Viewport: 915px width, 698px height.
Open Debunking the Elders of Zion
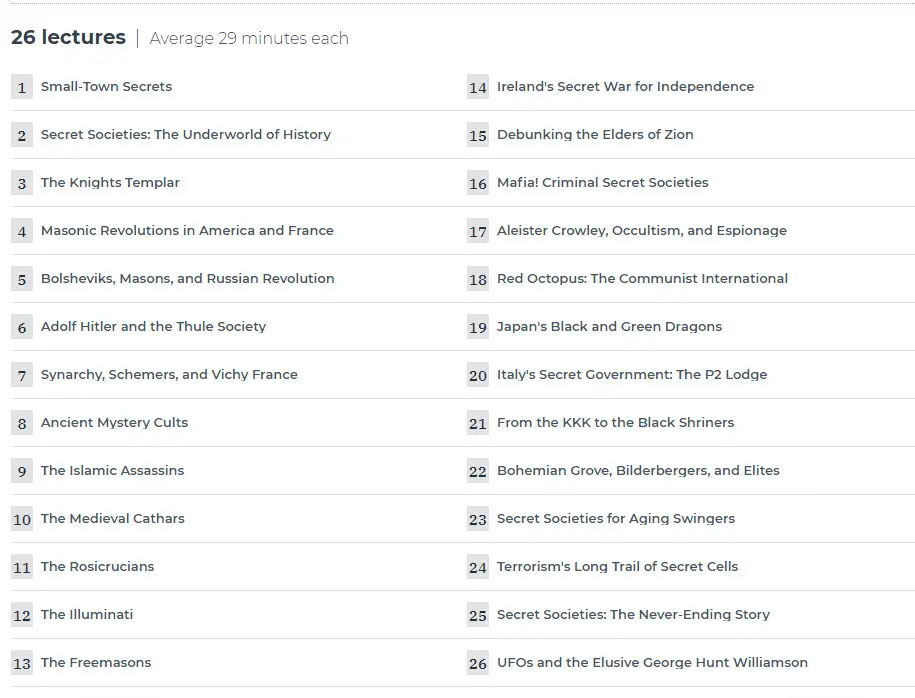pos(595,134)
